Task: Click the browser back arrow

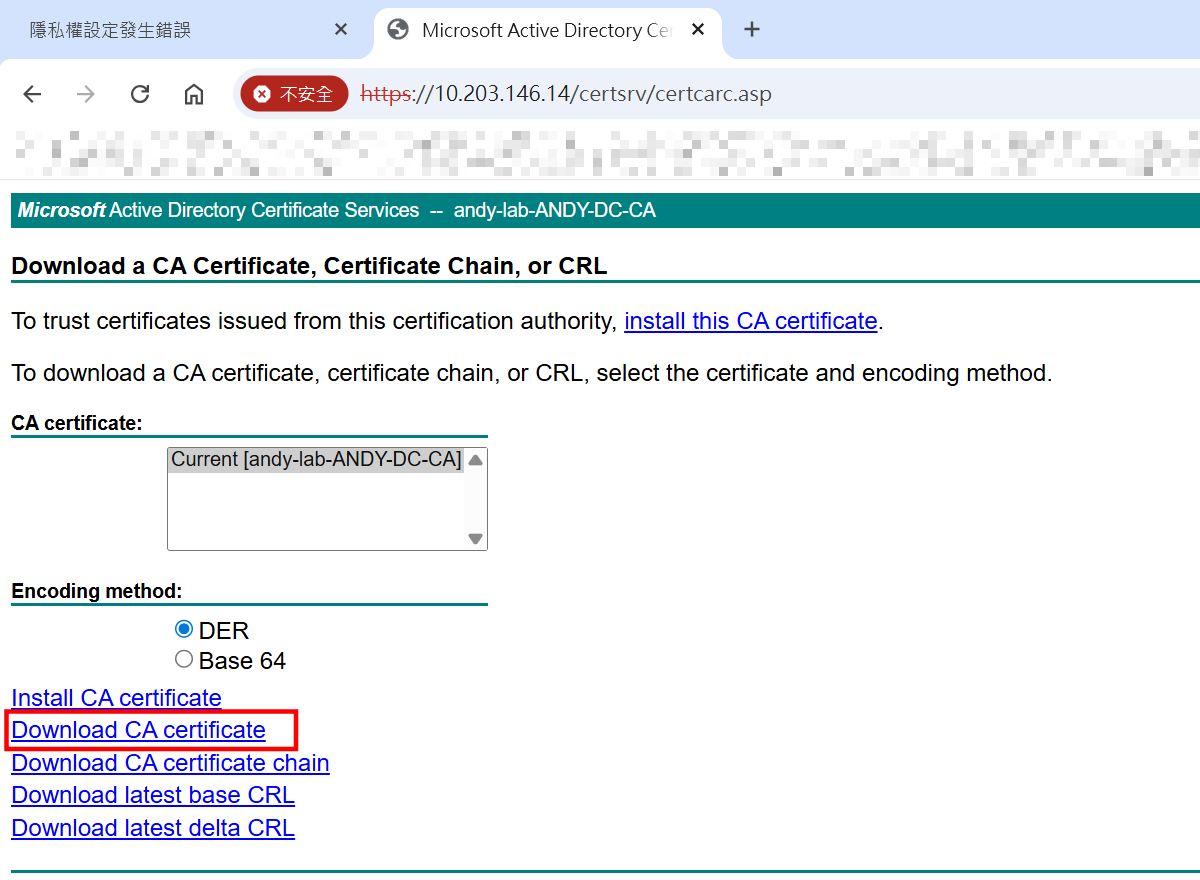Action: (32, 94)
